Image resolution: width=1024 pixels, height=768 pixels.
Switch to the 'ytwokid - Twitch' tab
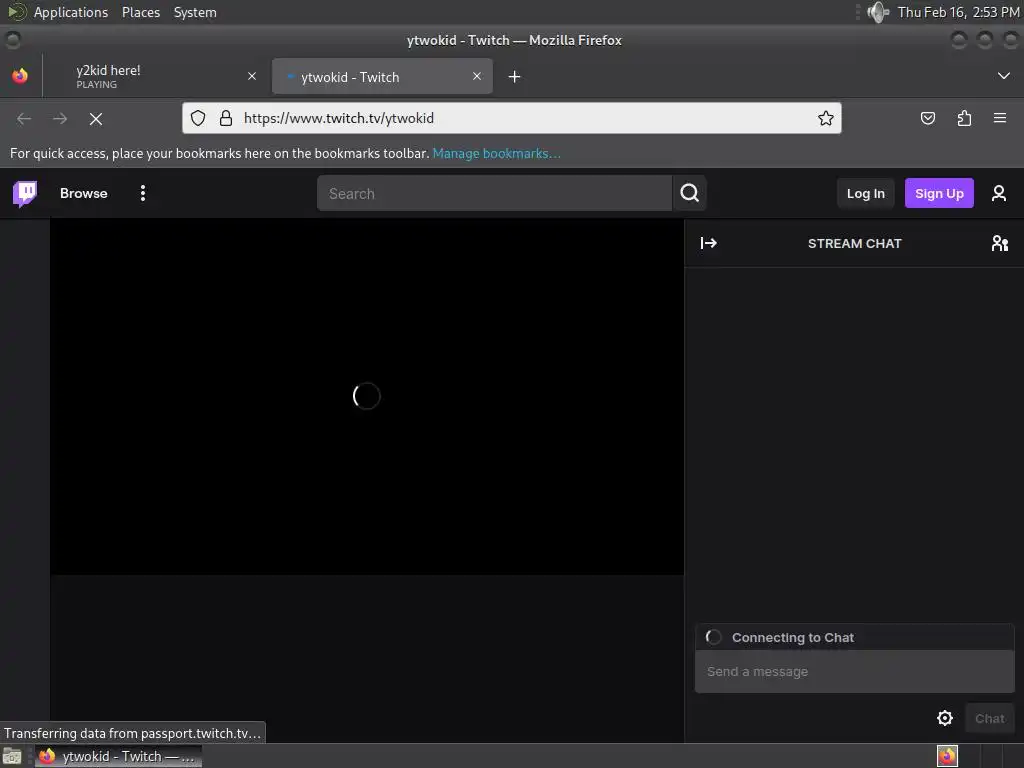coord(382,76)
